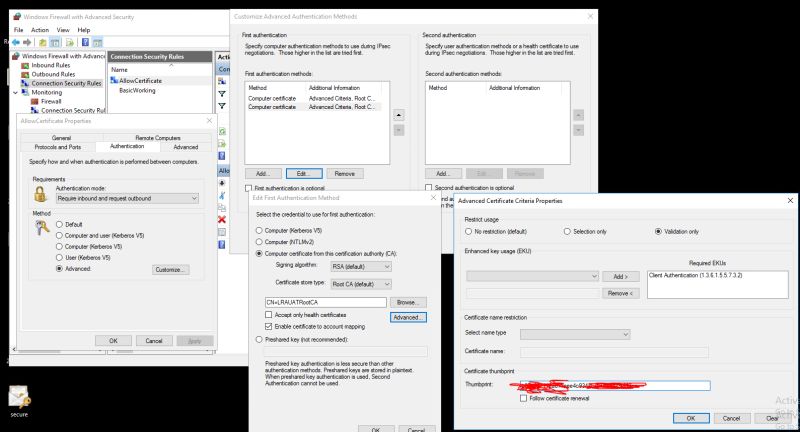This screenshot has width=800, height=432.
Task: Select User (Kerberos V5) radio button
Action: click(59, 258)
